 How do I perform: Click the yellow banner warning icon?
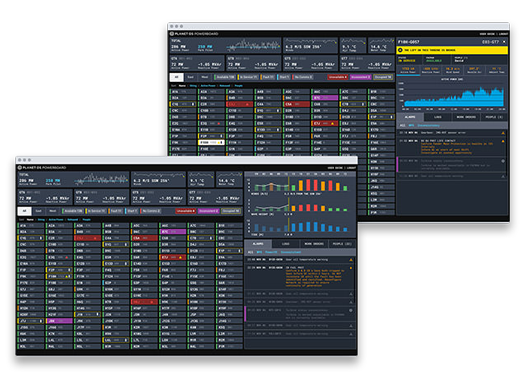(x=400, y=50)
